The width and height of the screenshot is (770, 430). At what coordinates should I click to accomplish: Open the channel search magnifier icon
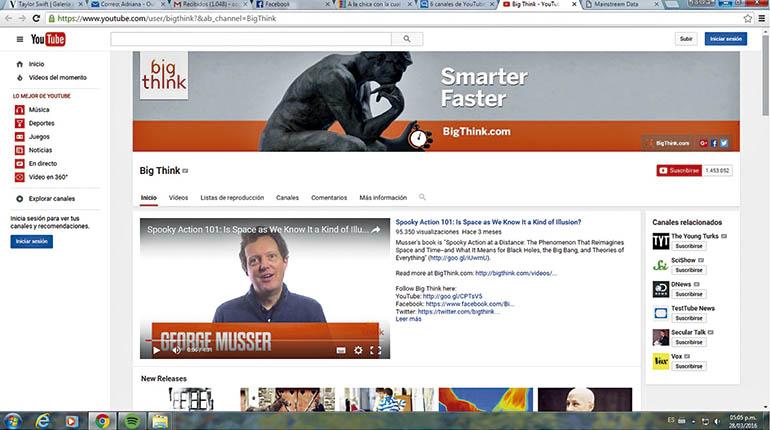tap(422, 197)
